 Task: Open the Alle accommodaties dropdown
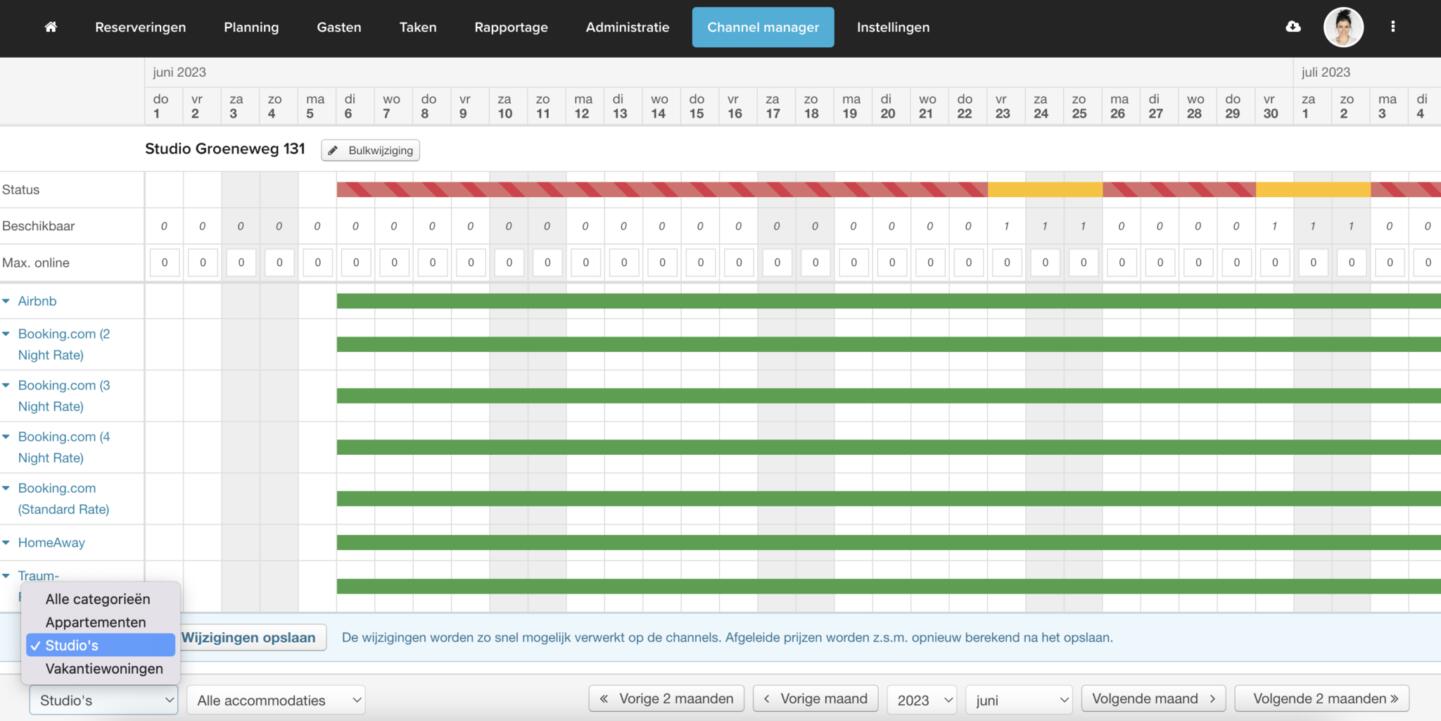(x=276, y=700)
